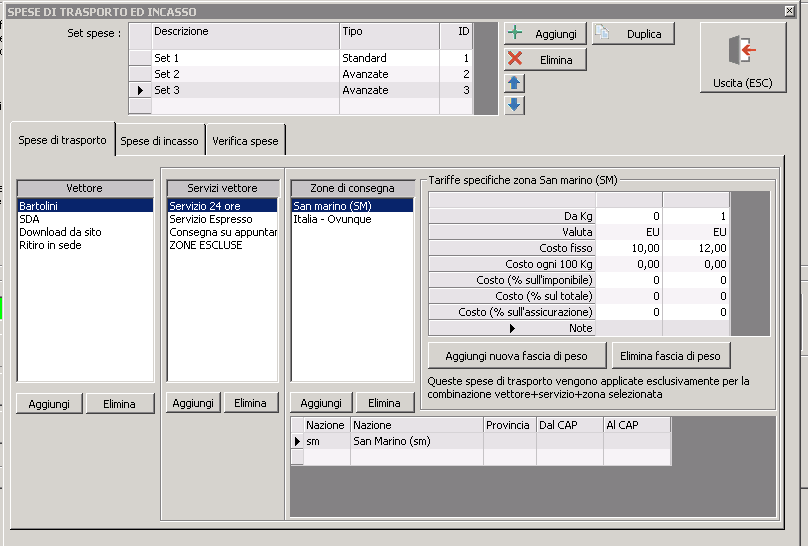Click Vettore list header

(86, 188)
